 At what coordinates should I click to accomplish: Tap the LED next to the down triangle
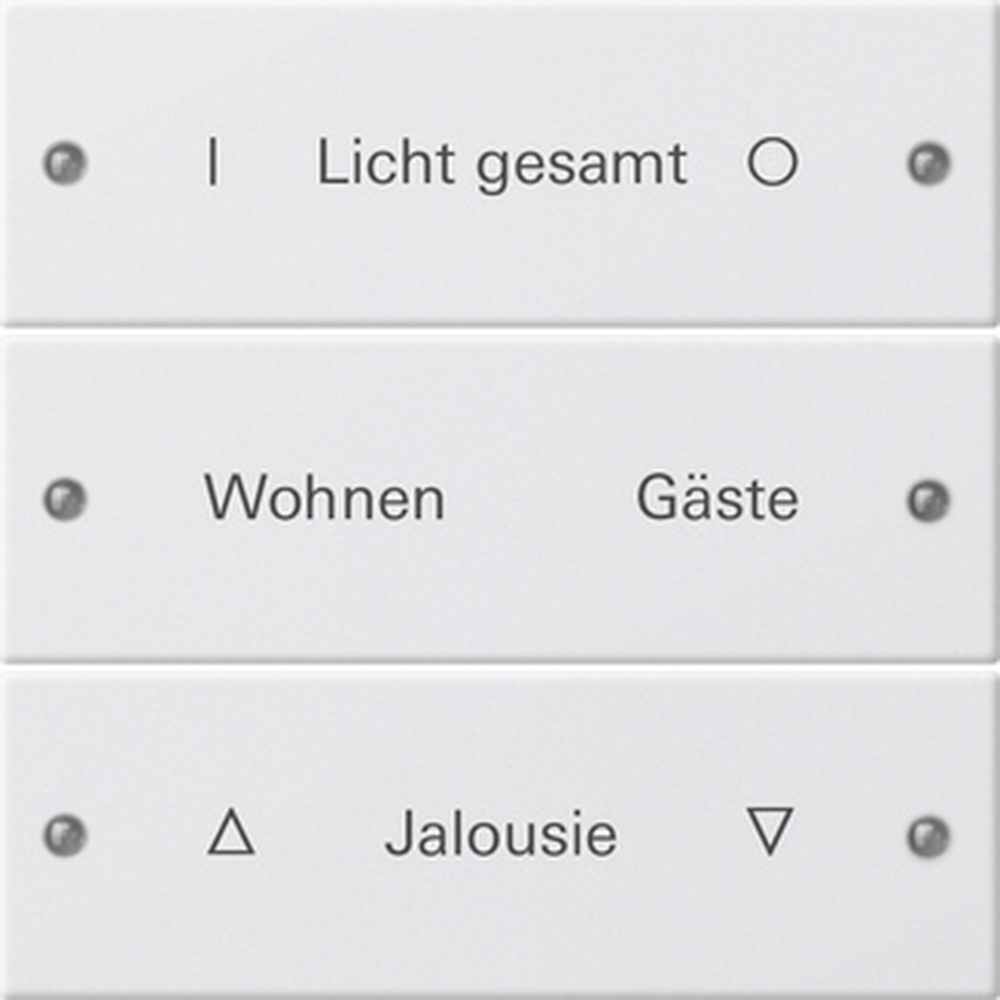tap(928, 835)
